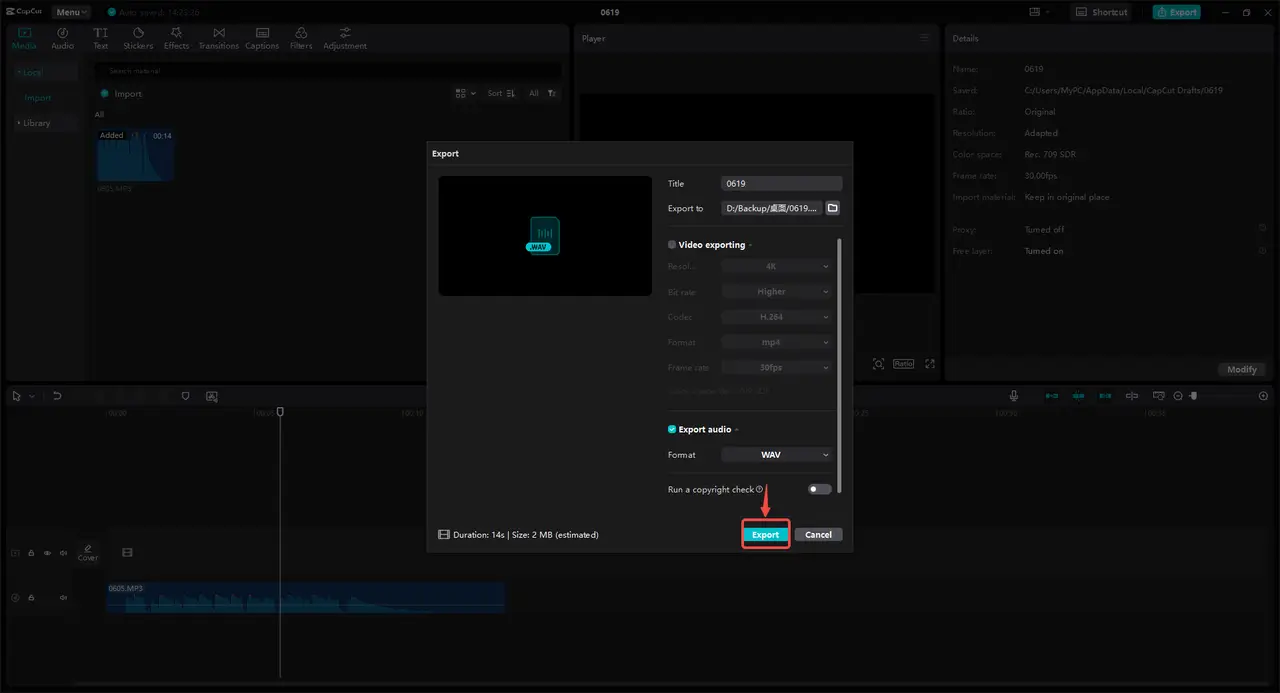The image size is (1280, 693).
Task: Click the copyright check info help icon
Action: (x=760, y=490)
